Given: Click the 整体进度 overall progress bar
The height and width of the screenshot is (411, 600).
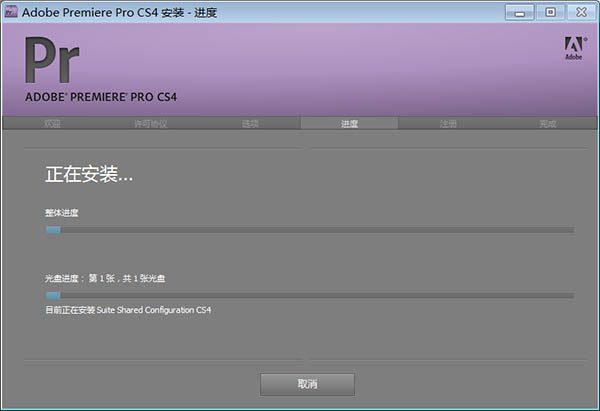Looking at the screenshot, I should 310,230.
